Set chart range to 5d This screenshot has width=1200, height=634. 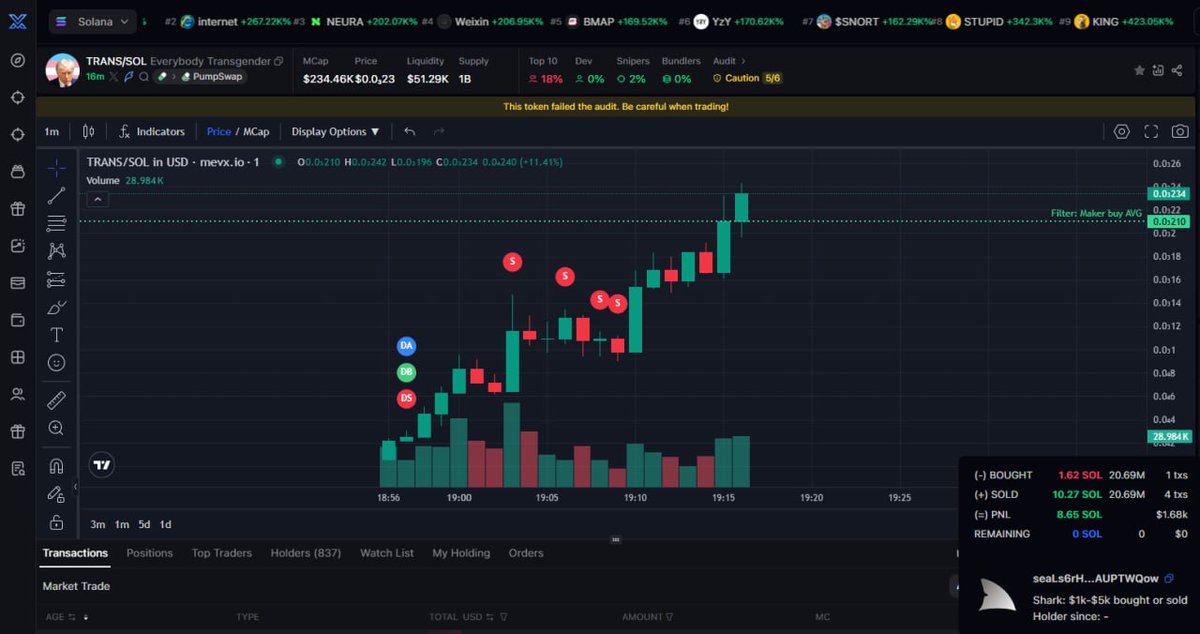144,524
